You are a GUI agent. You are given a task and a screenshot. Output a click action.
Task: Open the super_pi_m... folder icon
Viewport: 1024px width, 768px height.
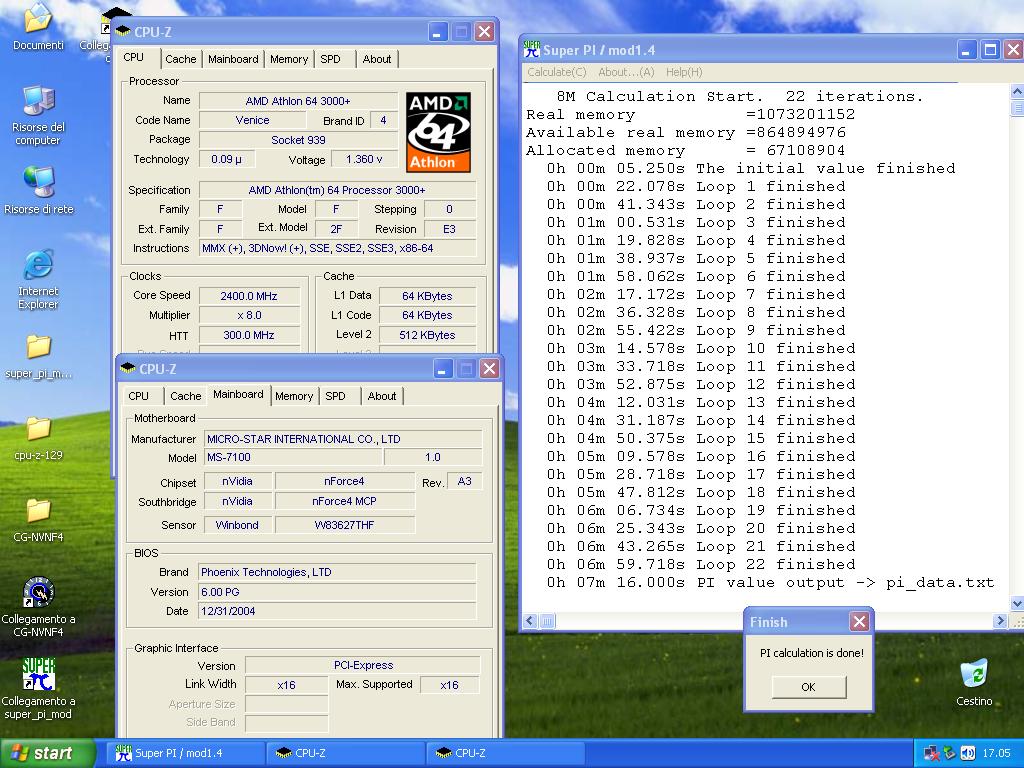click(38, 347)
